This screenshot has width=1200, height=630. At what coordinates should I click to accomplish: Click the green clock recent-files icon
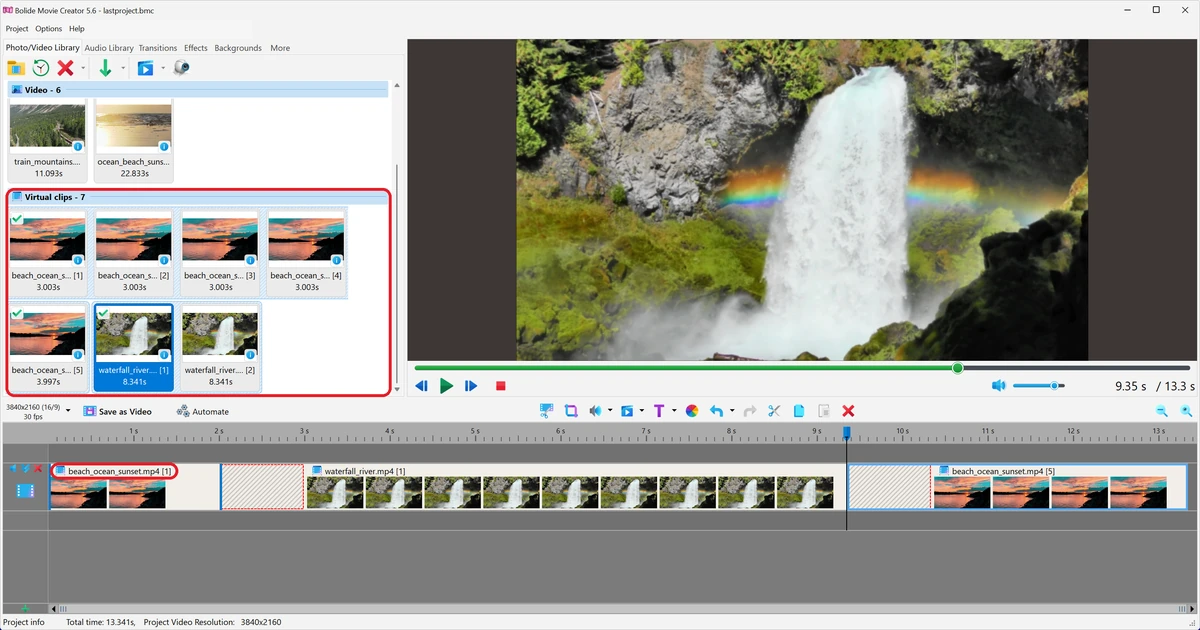point(41,68)
